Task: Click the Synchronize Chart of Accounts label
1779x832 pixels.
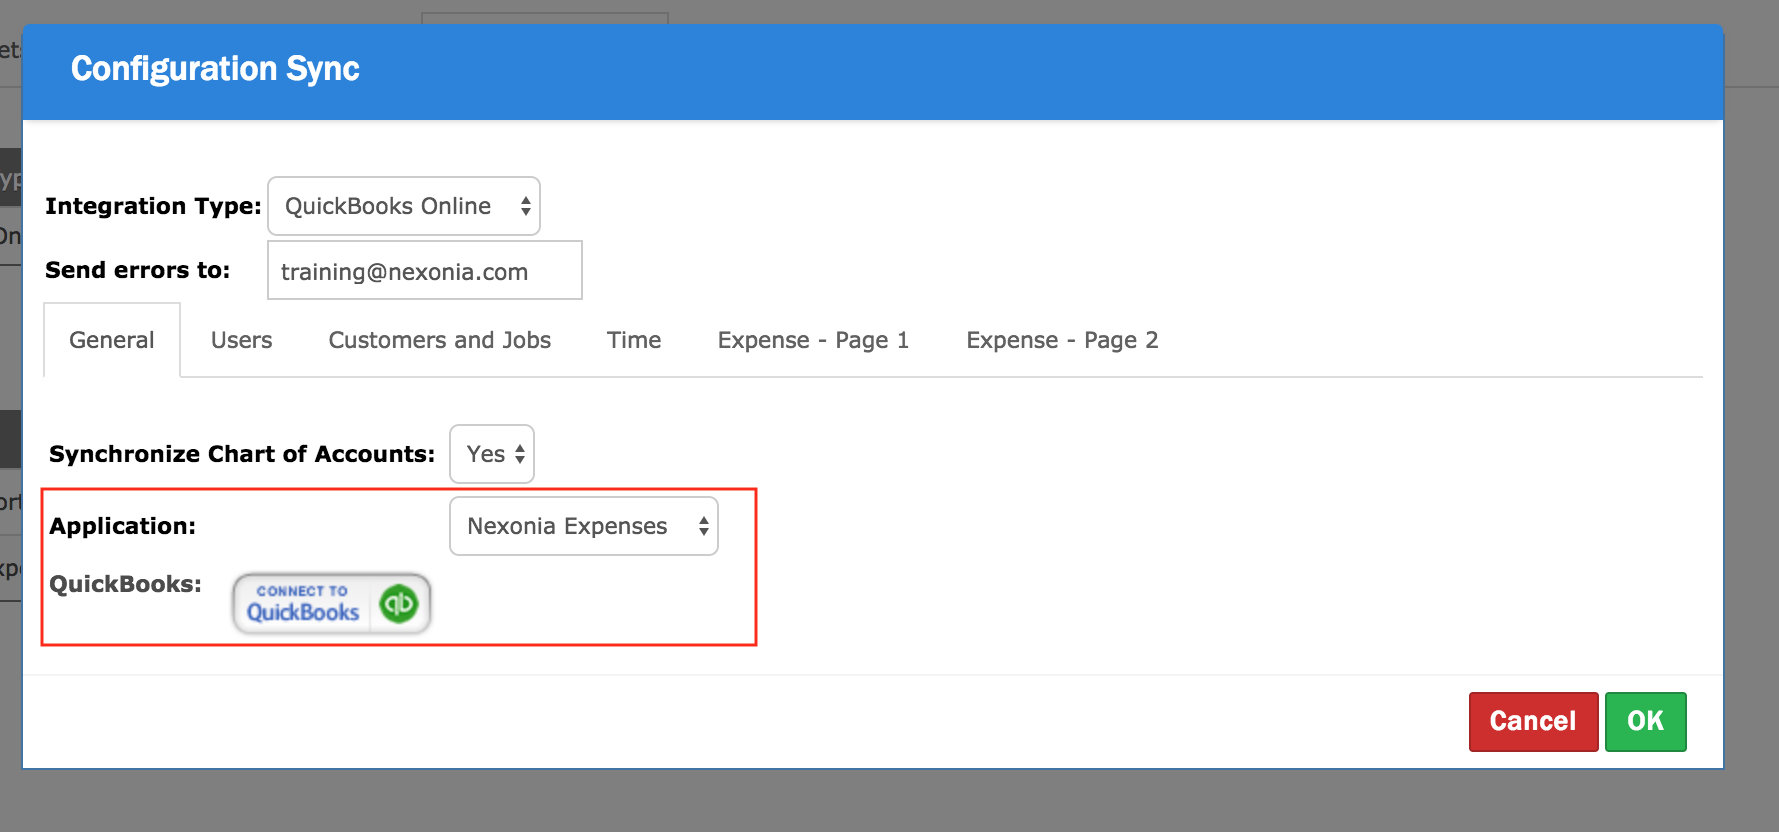Action: click(242, 454)
